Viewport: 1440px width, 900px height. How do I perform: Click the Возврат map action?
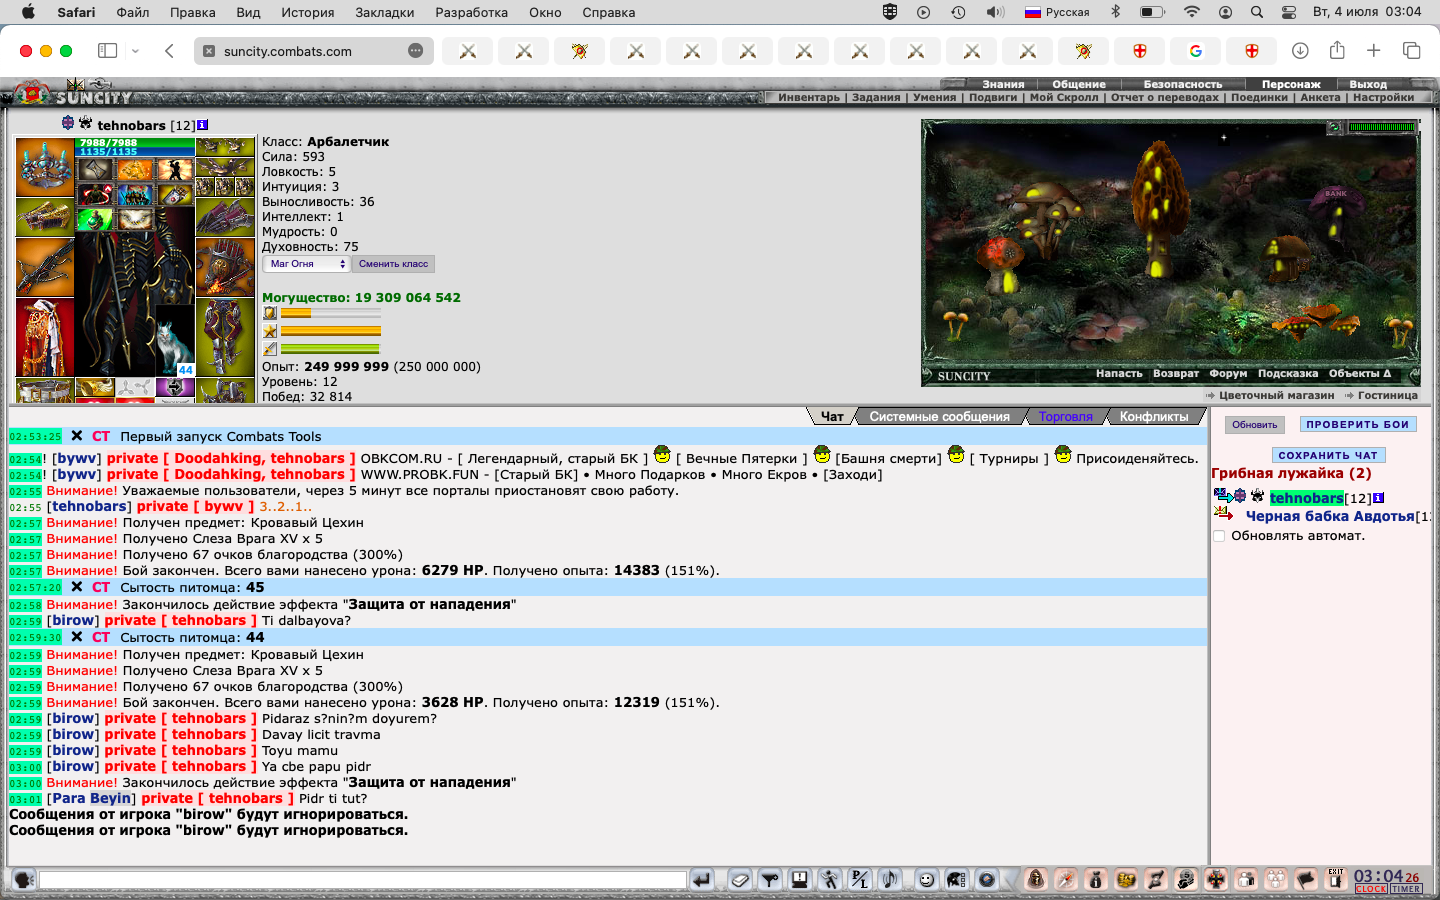click(1176, 373)
